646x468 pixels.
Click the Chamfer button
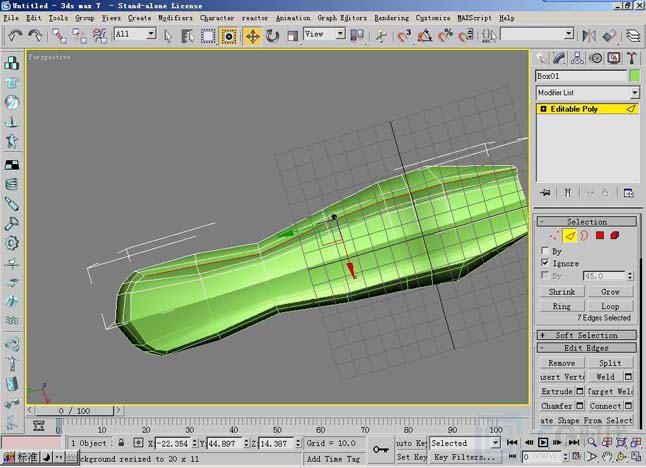[x=557, y=406]
